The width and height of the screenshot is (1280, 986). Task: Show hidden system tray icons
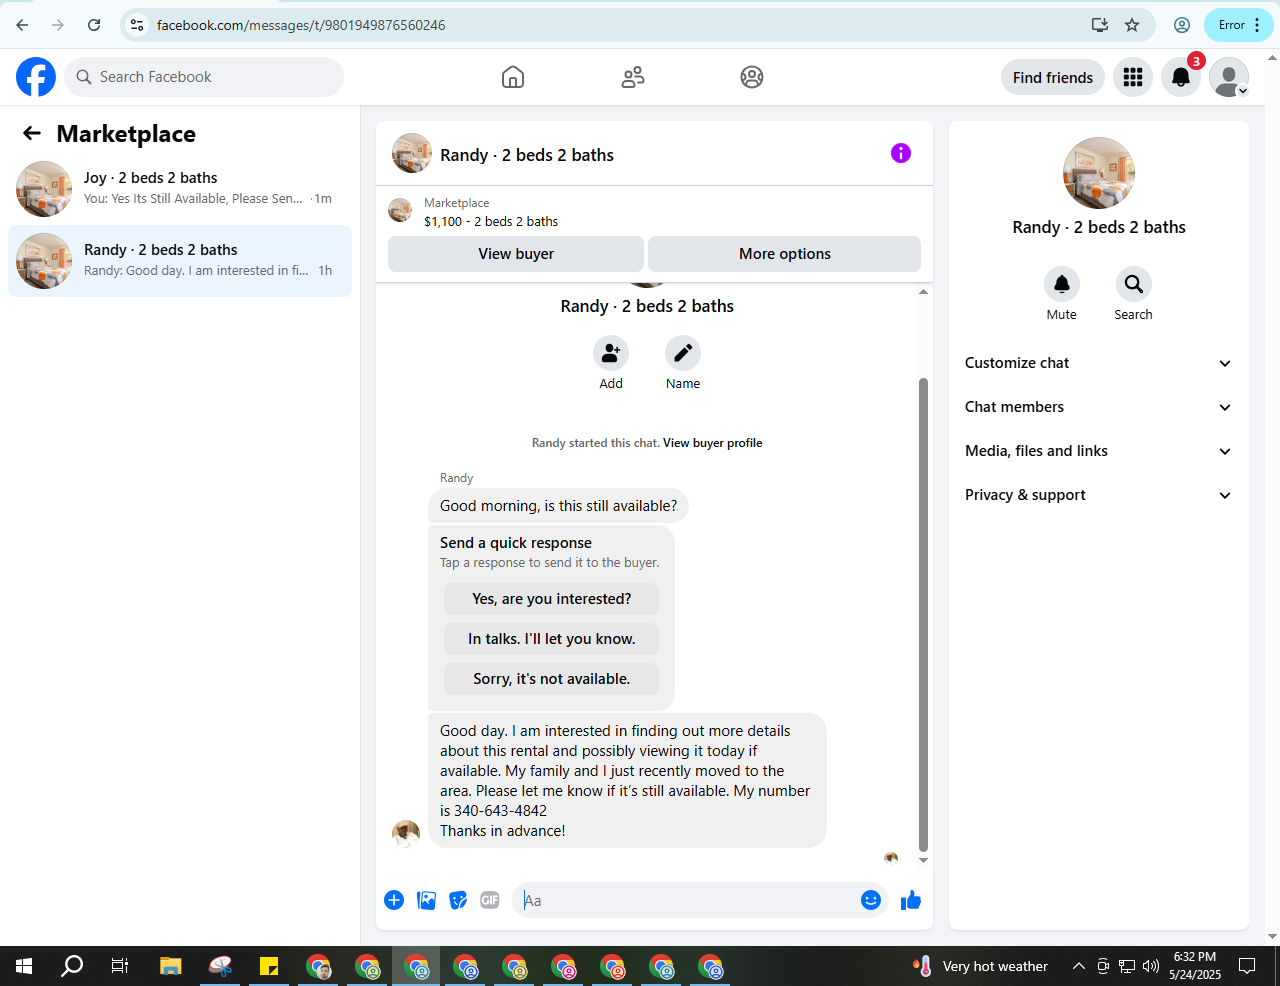click(1078, 966)
